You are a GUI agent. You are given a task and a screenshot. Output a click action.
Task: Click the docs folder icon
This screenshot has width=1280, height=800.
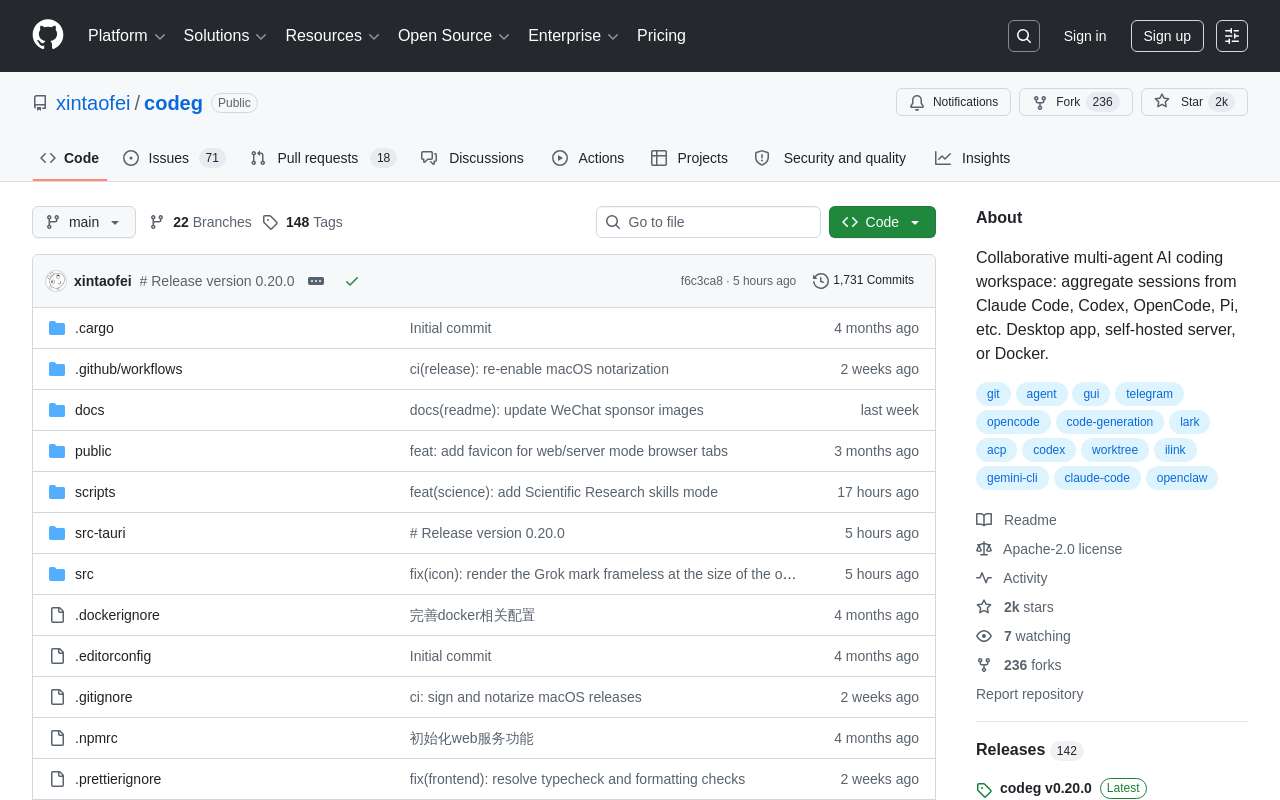pos(57,410)
